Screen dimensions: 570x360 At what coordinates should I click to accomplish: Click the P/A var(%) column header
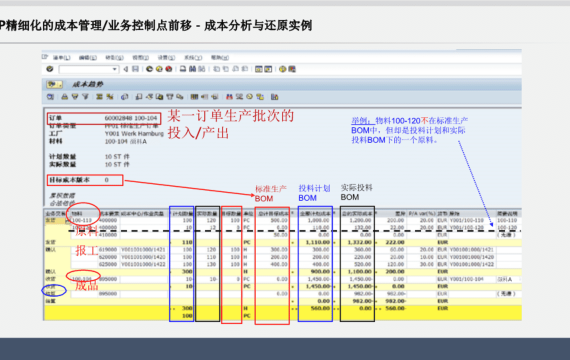point(421,213)
